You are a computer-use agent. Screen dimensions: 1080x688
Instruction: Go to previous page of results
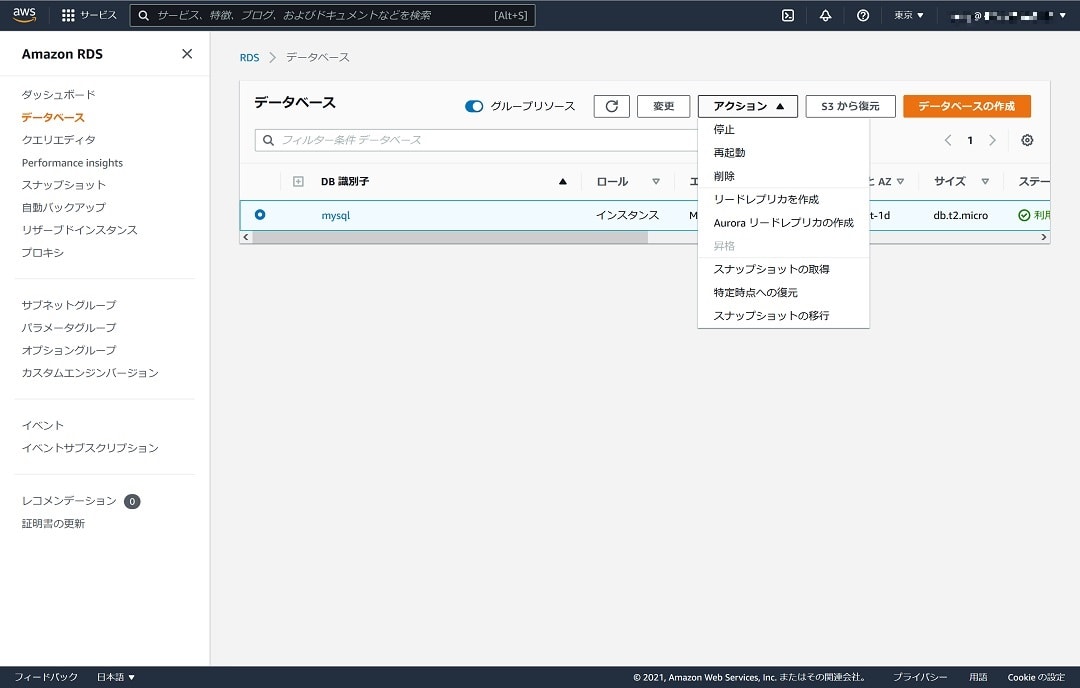tap(948, 140)
